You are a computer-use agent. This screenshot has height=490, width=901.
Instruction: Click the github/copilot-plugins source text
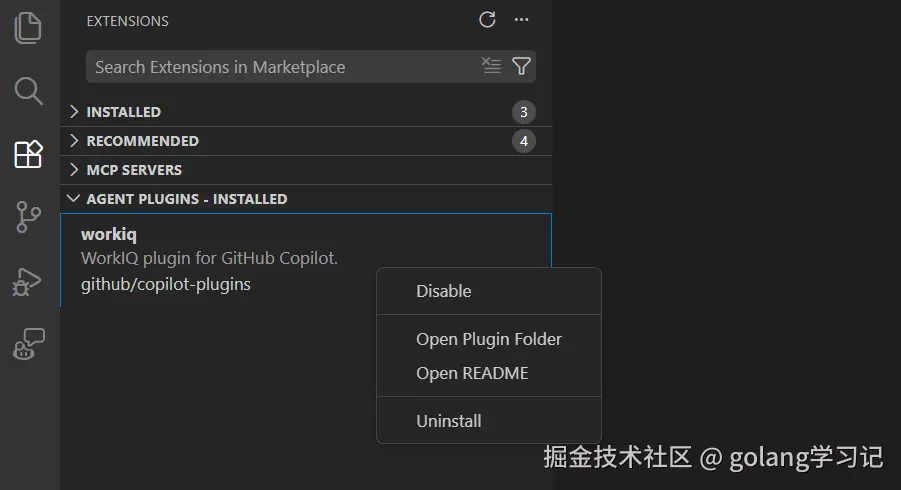[x=165, y=284]
